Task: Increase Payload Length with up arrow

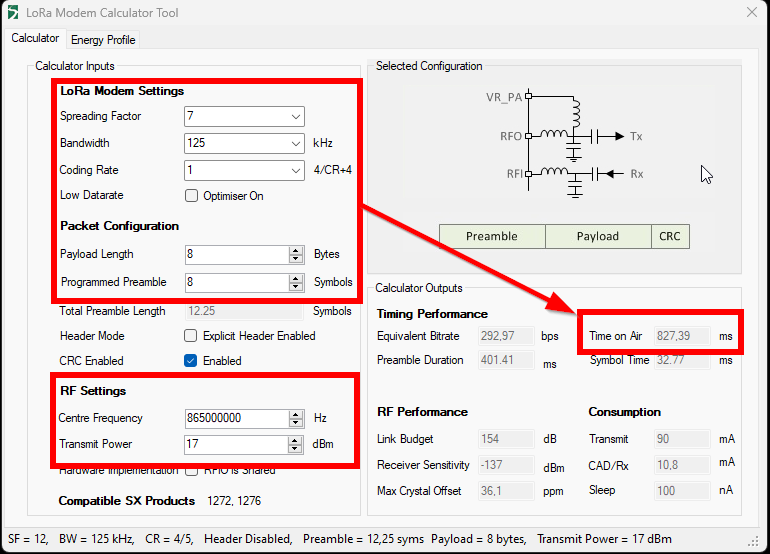Action: (296, 250)
